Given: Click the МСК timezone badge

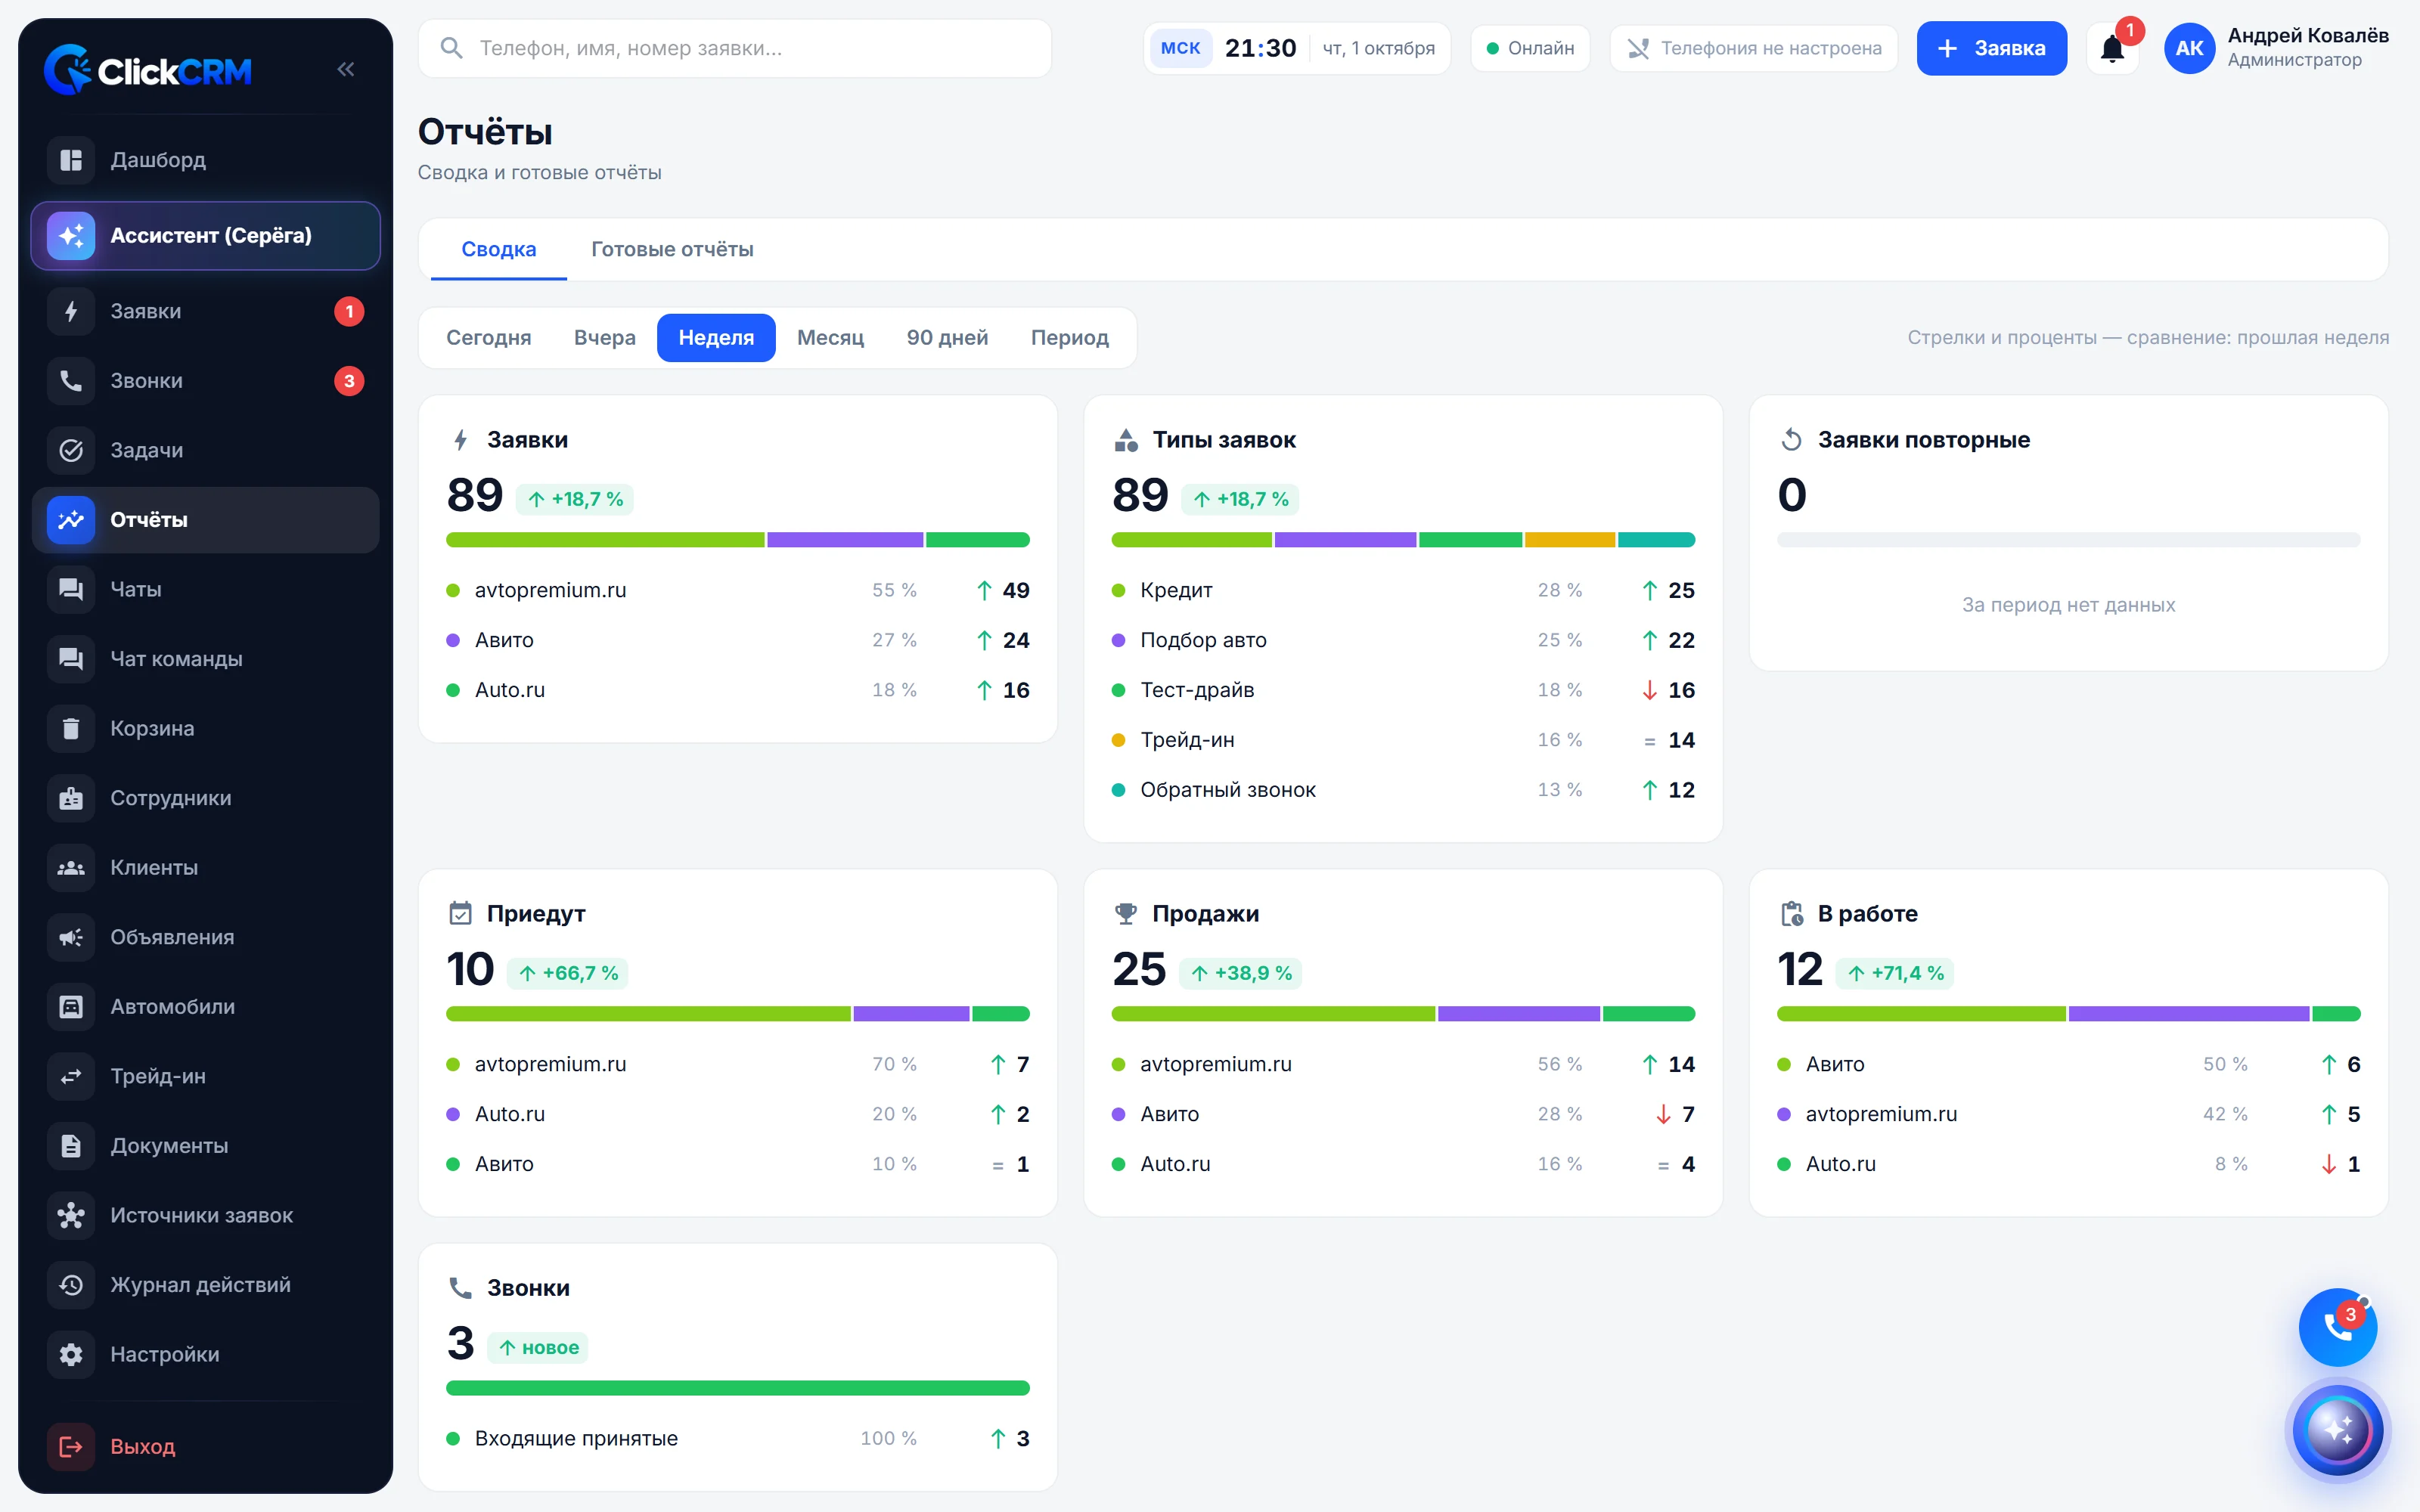Looking at the screenshot, I should point(1180,48).
